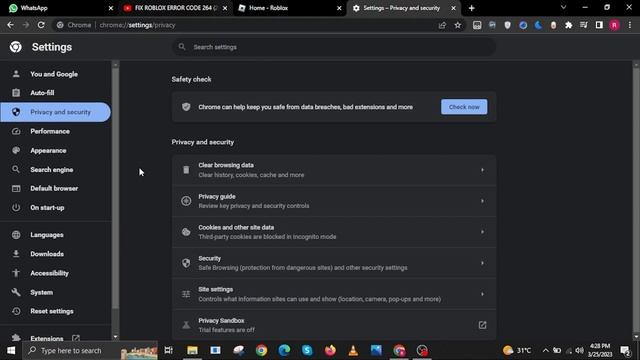Go back with the browser back arrow
The height and width of the screenshot is (360, 640).
coord(11,25)
